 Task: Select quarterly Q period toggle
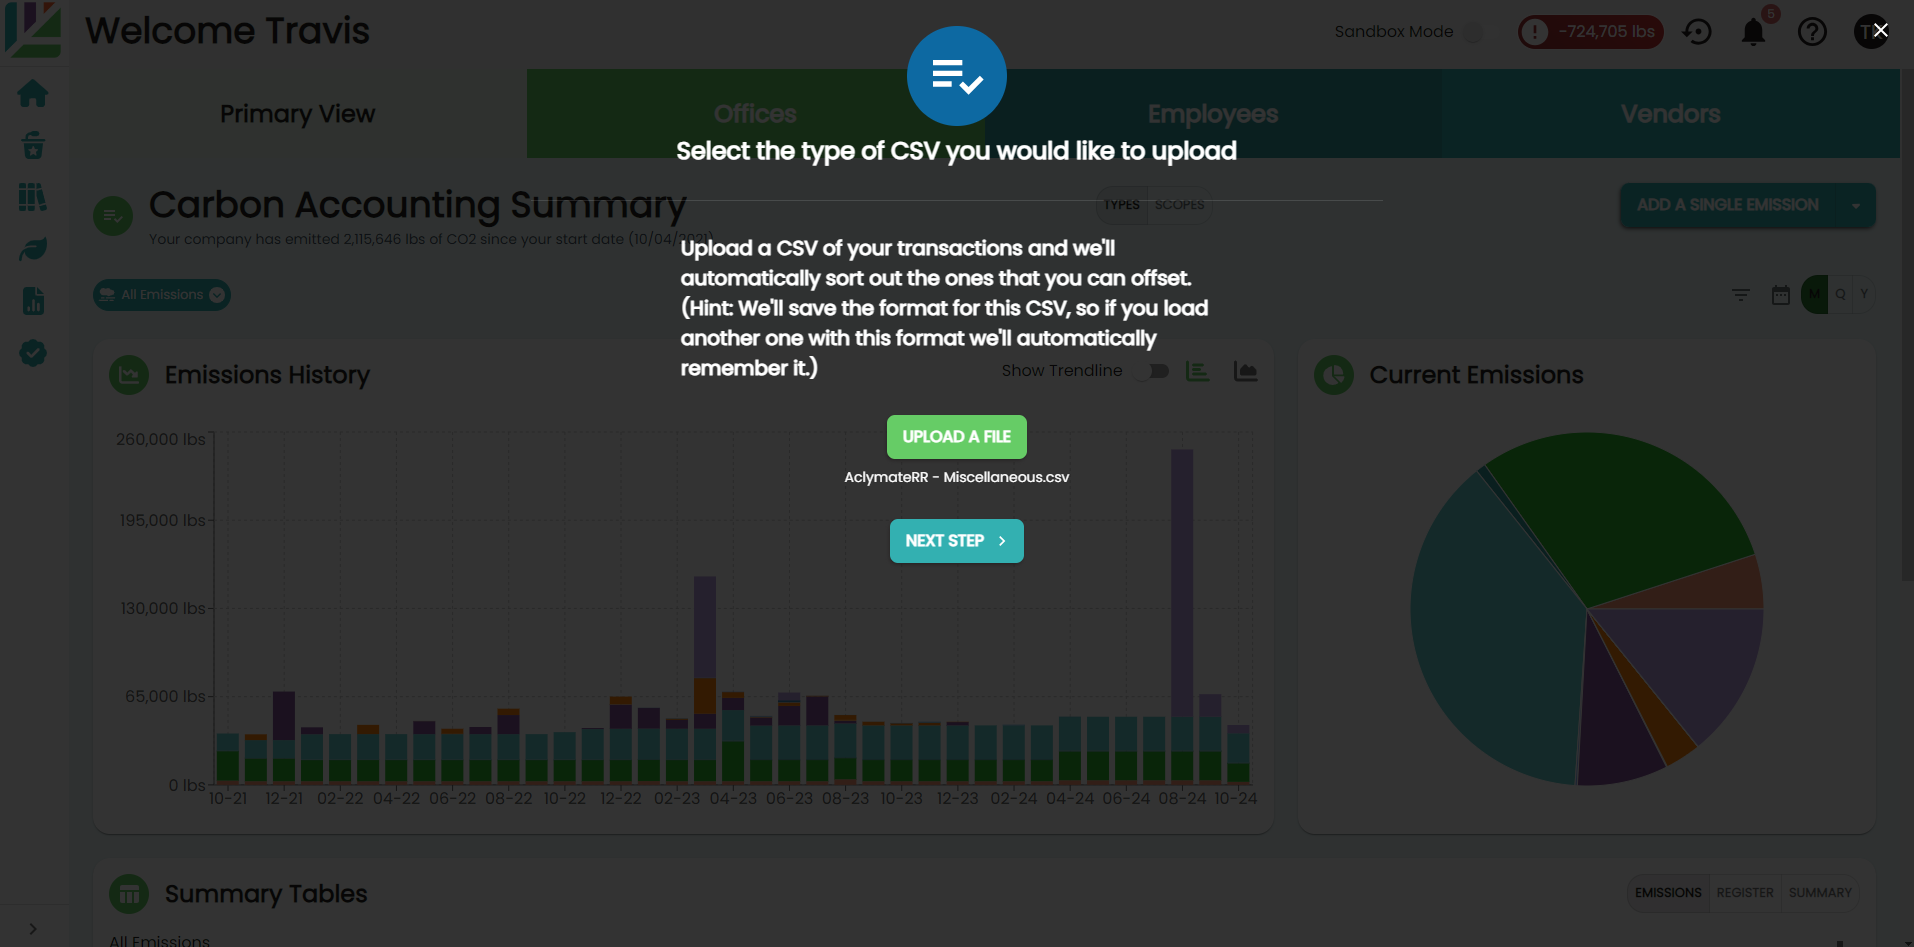pos(1840,295)
